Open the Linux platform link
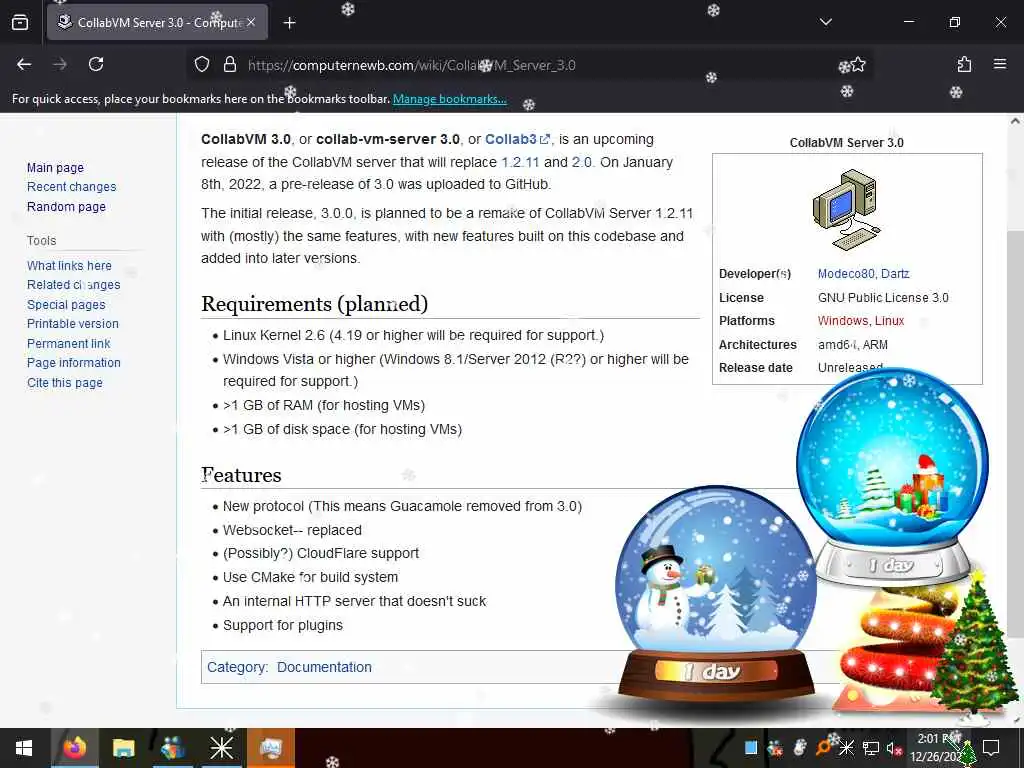Image resolution: width=1024 pixels, height=768 pixels. (x=889, y=321)
